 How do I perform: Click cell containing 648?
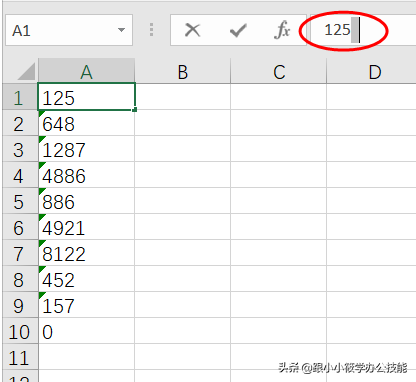[86, 123]
